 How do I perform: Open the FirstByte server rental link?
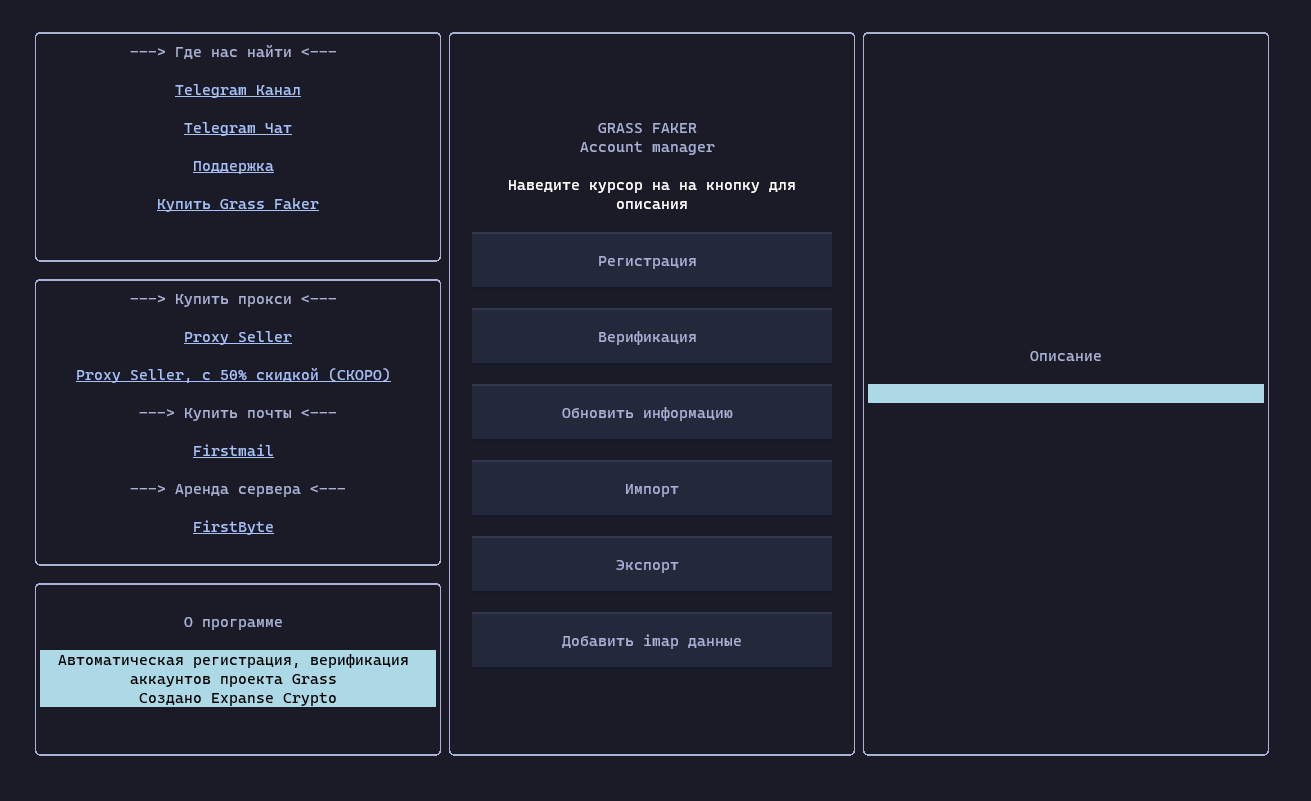233,527
